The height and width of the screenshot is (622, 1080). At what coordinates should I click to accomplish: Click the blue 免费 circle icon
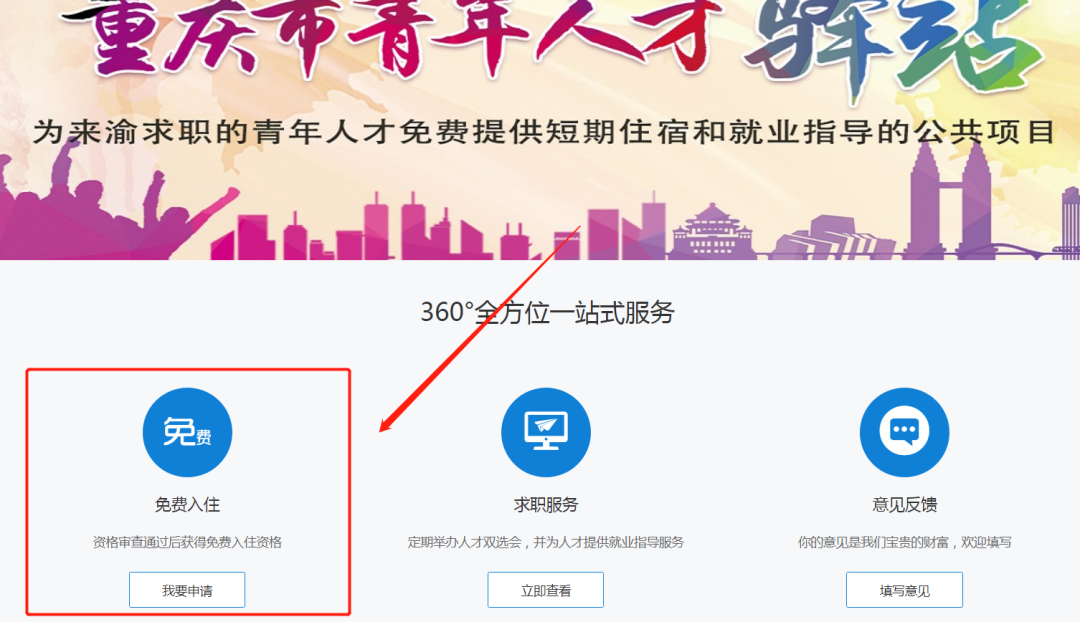[x=187, y=432]
